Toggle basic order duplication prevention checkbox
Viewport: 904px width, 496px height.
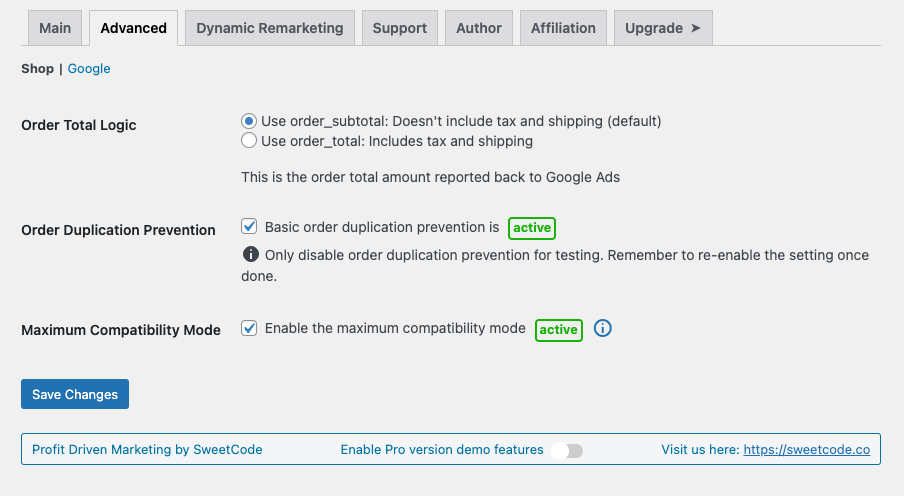(x=249, y=226)
